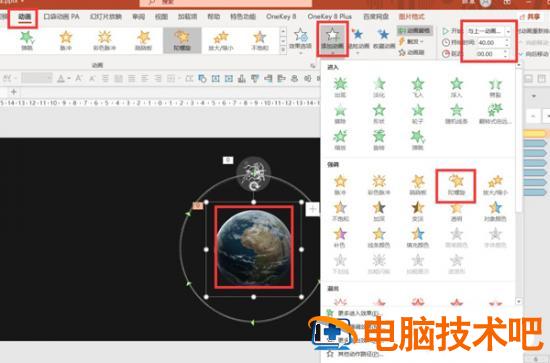Activate the 动画刷 animation painter
The image size is (550, 363).
click(x=412, y=52)
